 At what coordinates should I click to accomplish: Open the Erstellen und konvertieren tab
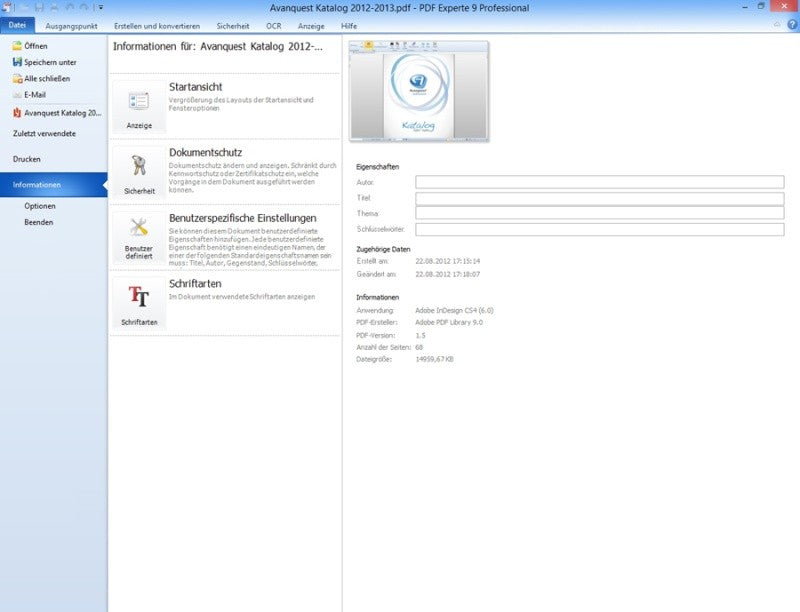(157, 26)
